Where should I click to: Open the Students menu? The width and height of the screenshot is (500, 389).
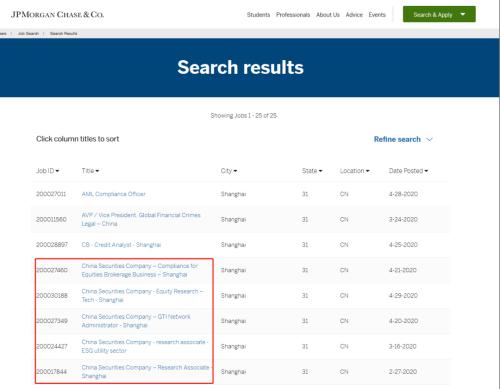(x=258, y=15)
